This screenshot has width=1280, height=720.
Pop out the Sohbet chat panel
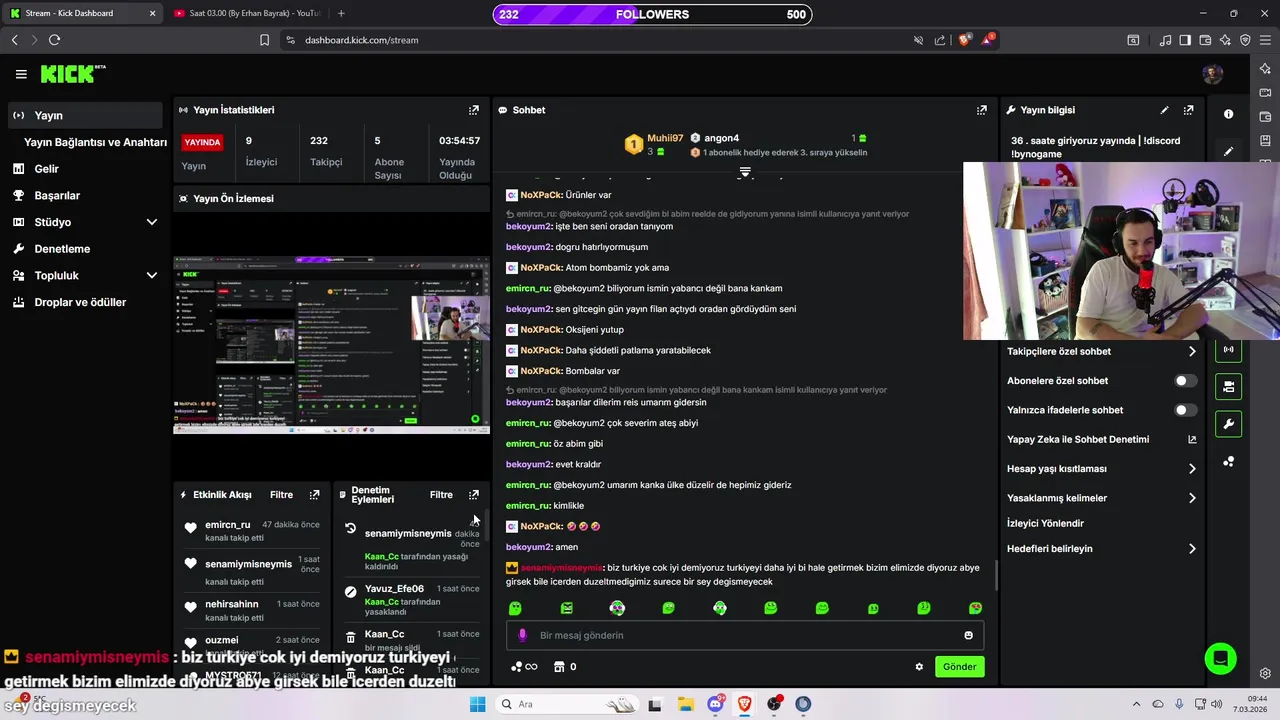click(982, 110)
